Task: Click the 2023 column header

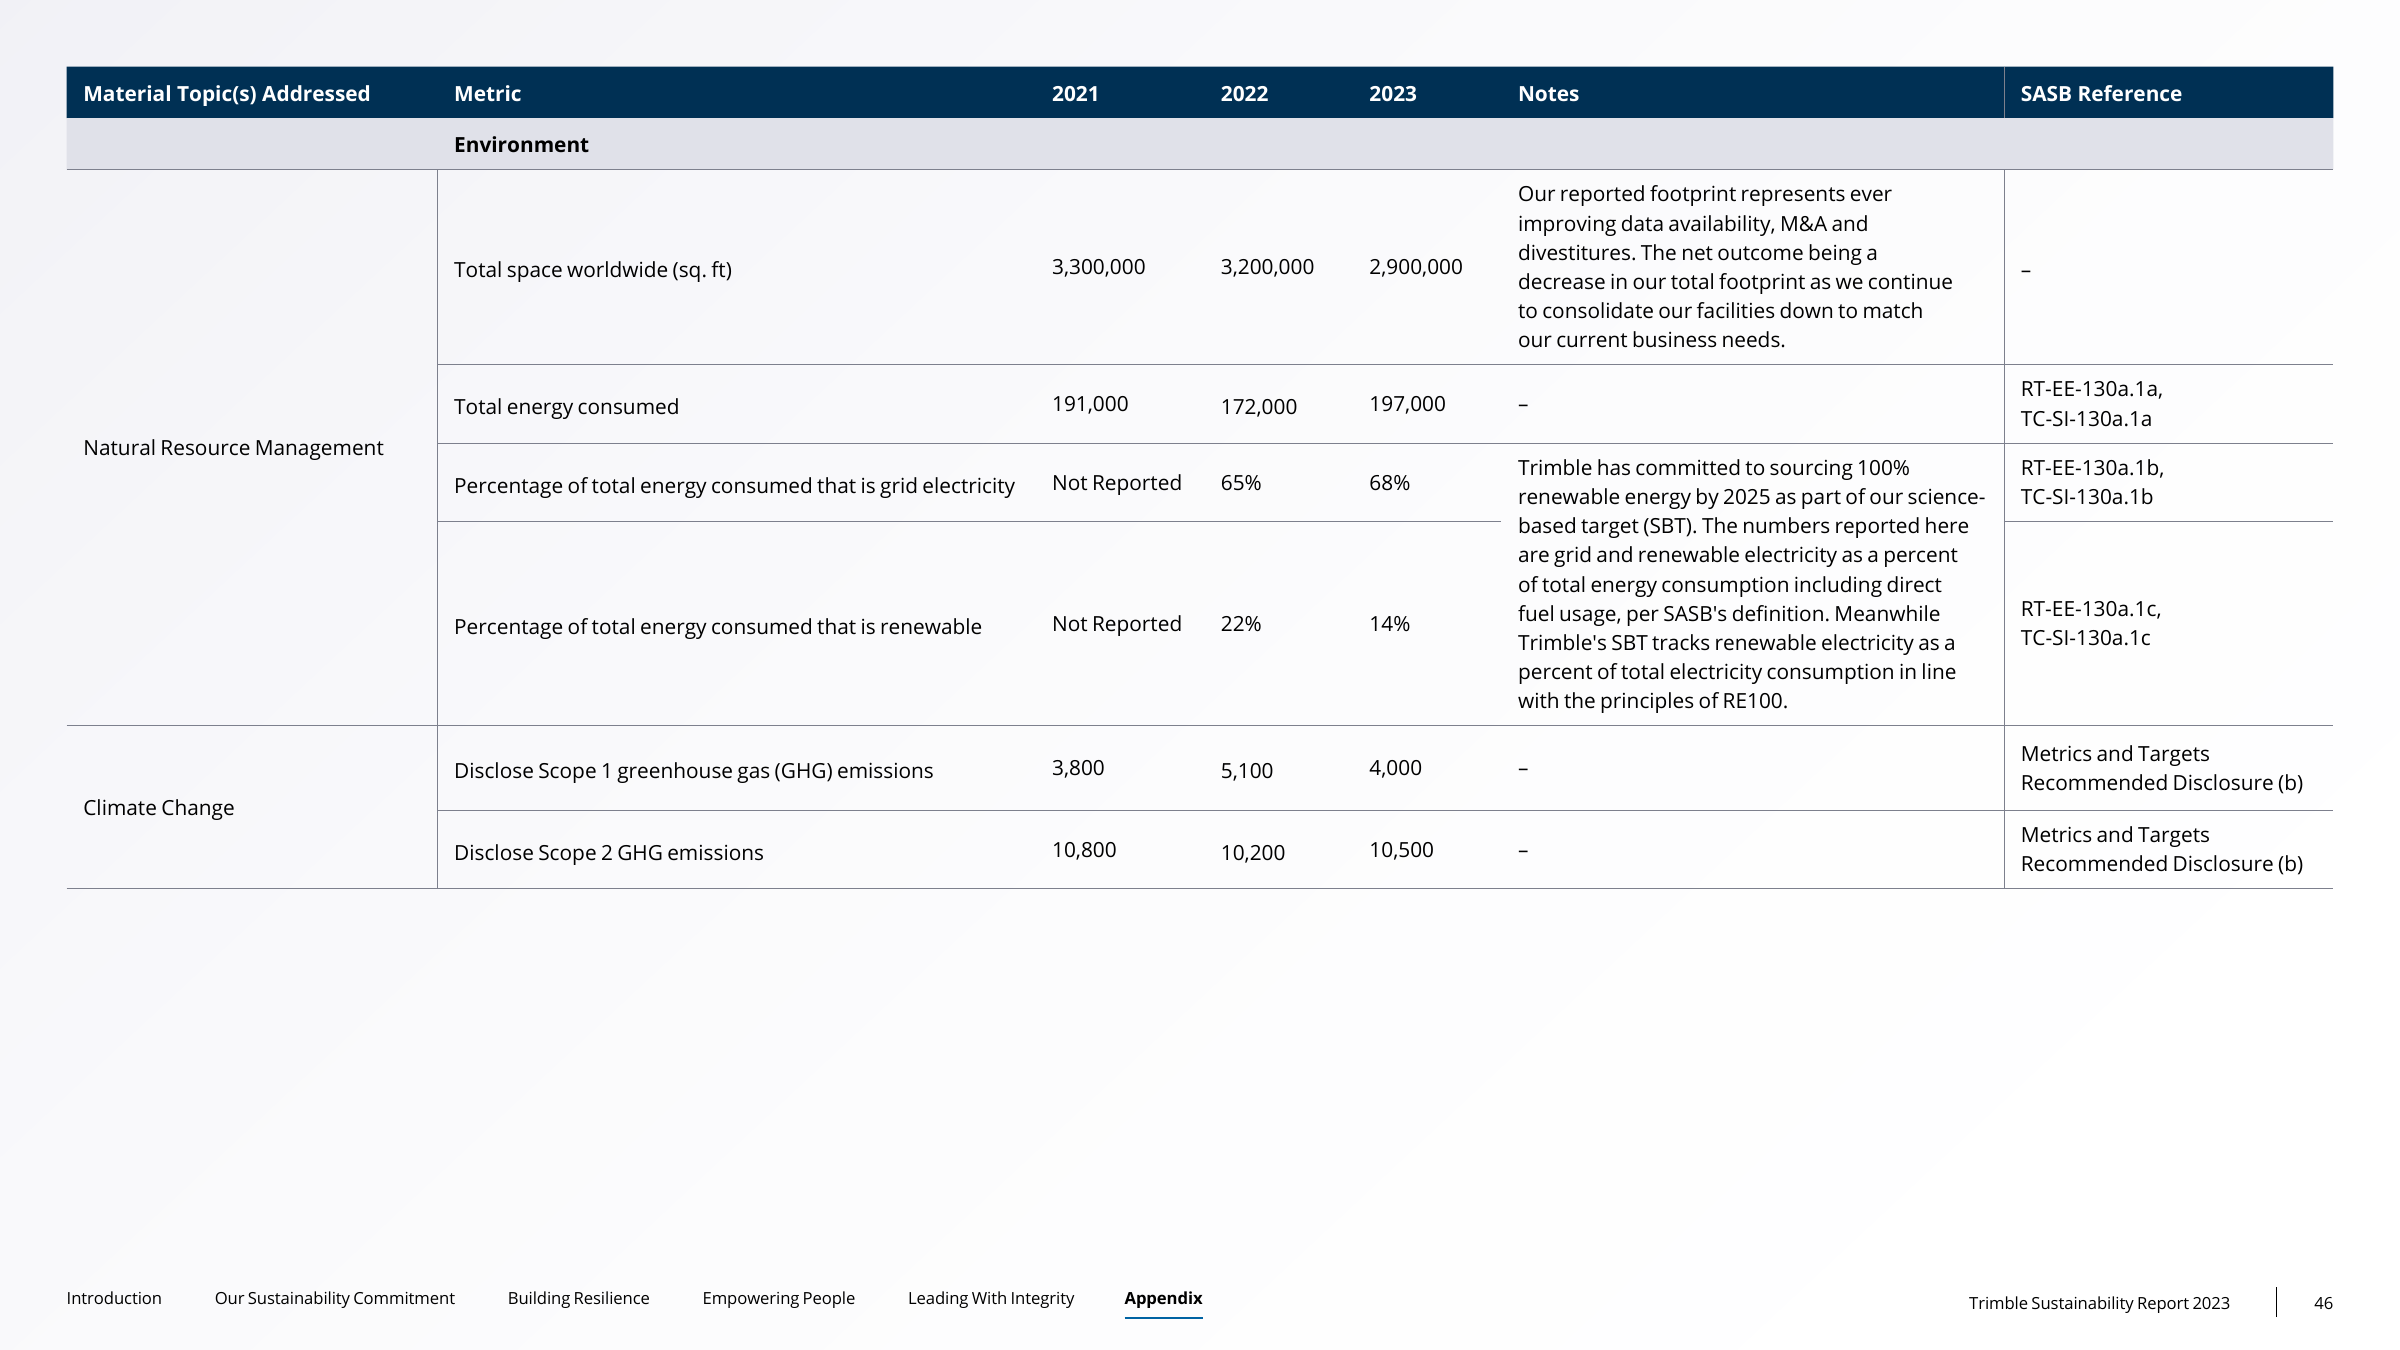Action: pyautogui.click(x=1392, y=93)
